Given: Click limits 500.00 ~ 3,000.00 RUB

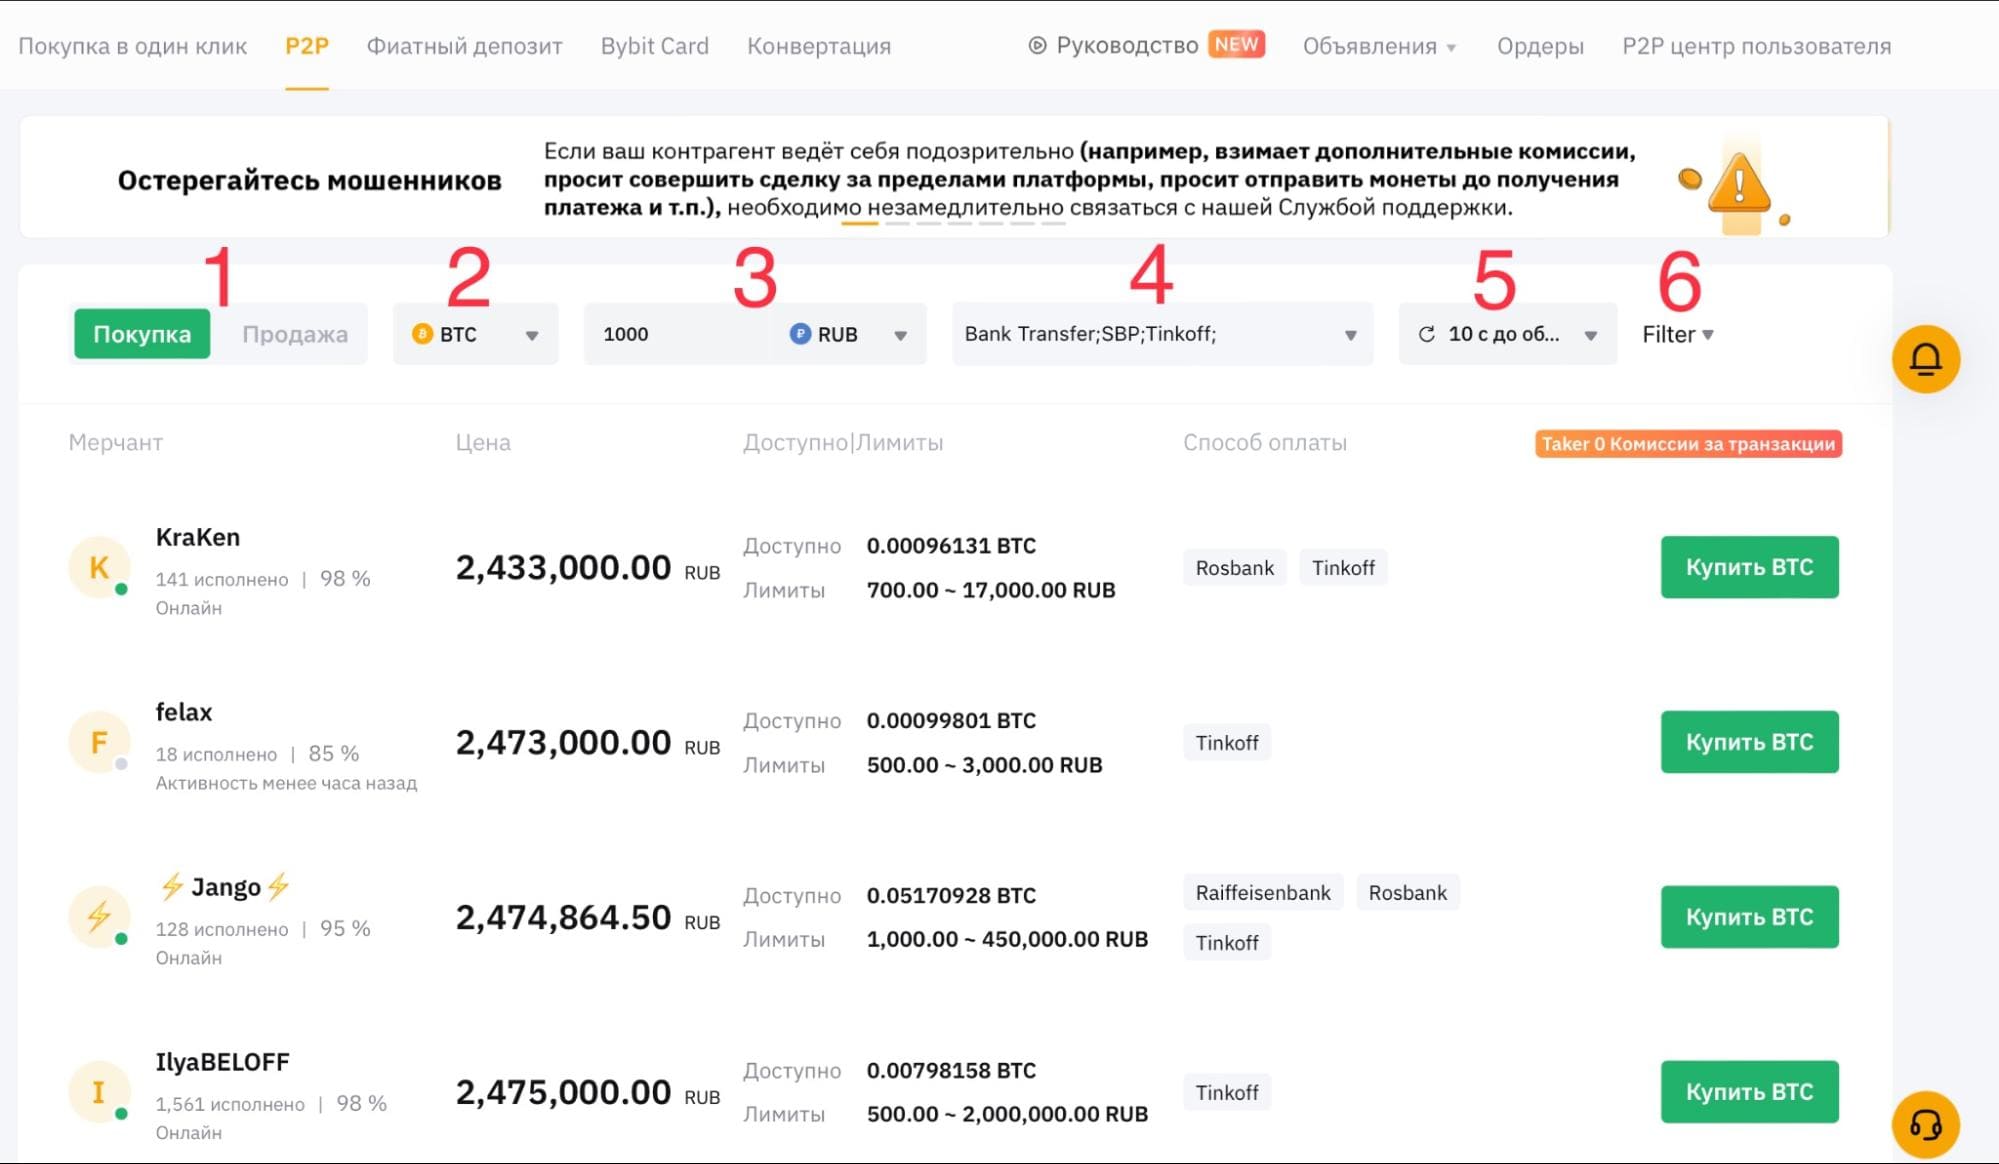Looking at the screenshot, I should pos(985,765).
